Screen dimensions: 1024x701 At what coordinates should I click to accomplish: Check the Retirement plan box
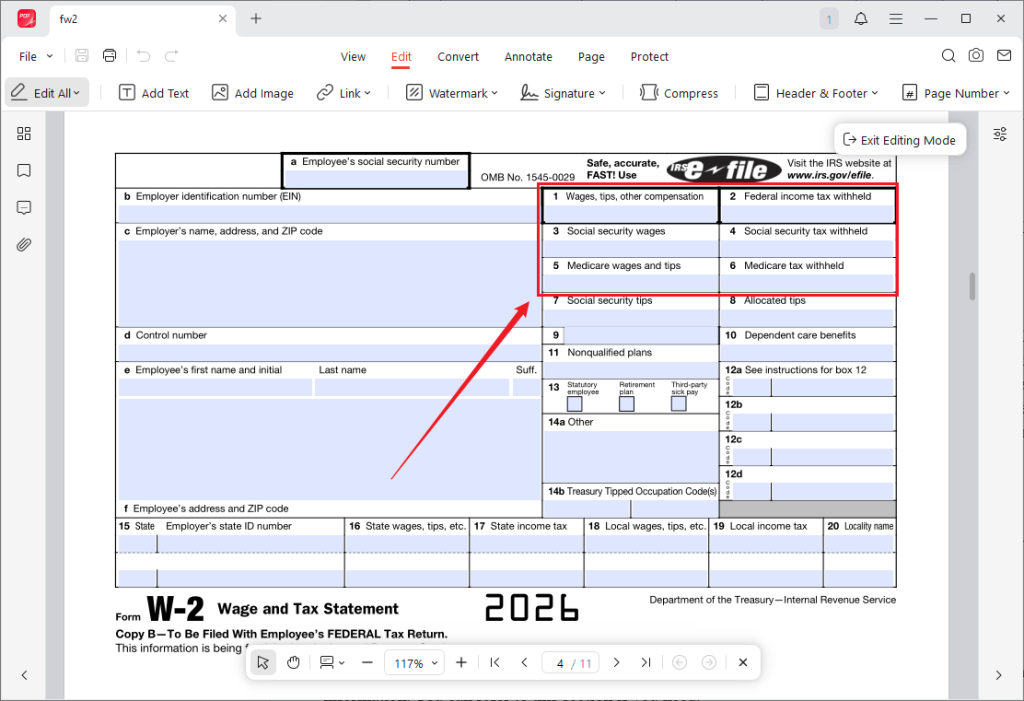point(626,404)
